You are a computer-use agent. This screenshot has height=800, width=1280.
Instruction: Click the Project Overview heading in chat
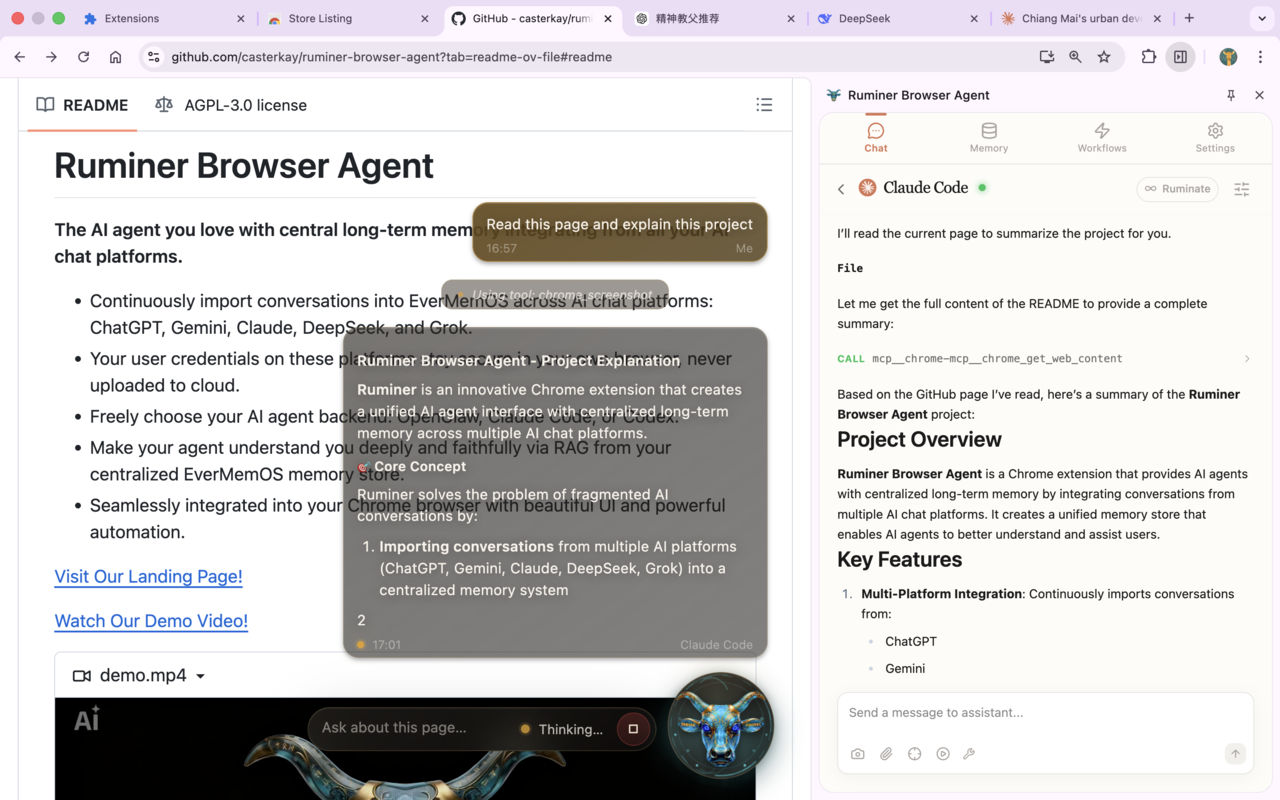click(919, 440)
